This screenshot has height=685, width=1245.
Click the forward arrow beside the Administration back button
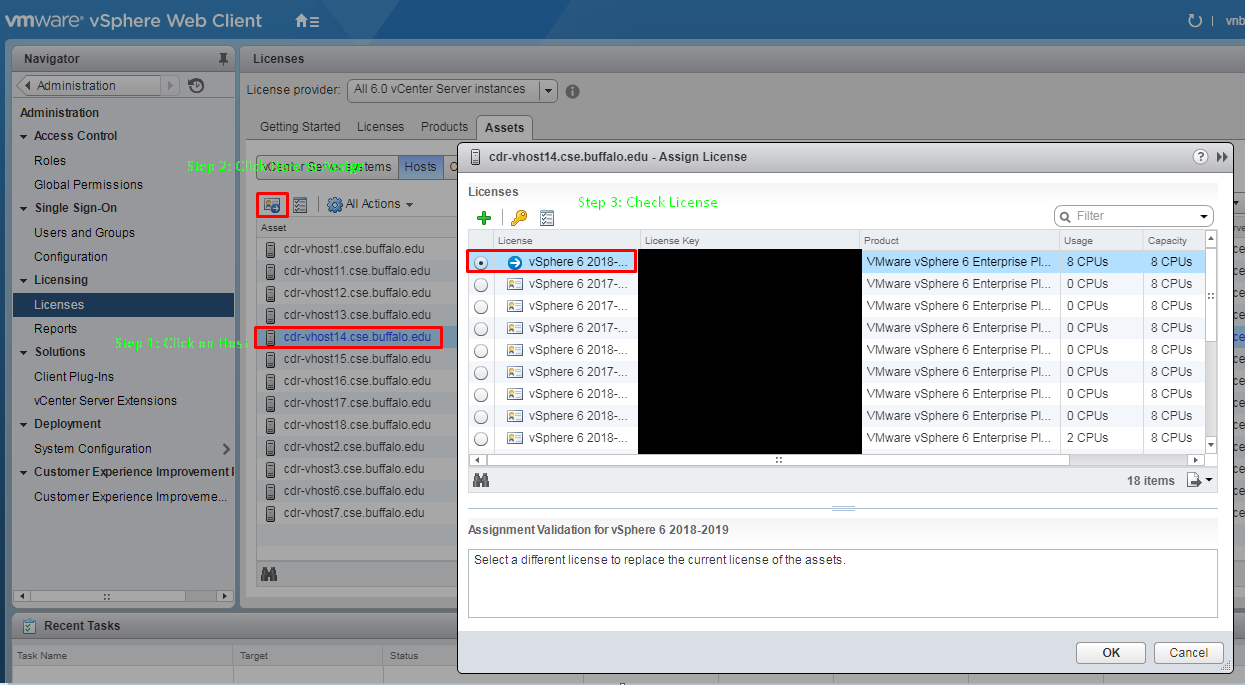click(x=171, y=86)
